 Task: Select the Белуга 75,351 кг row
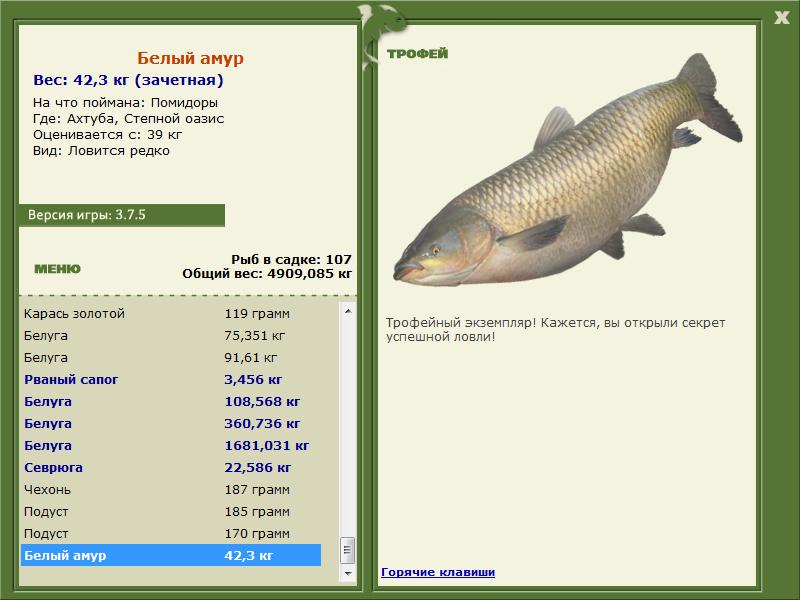(x=171, y=336)
